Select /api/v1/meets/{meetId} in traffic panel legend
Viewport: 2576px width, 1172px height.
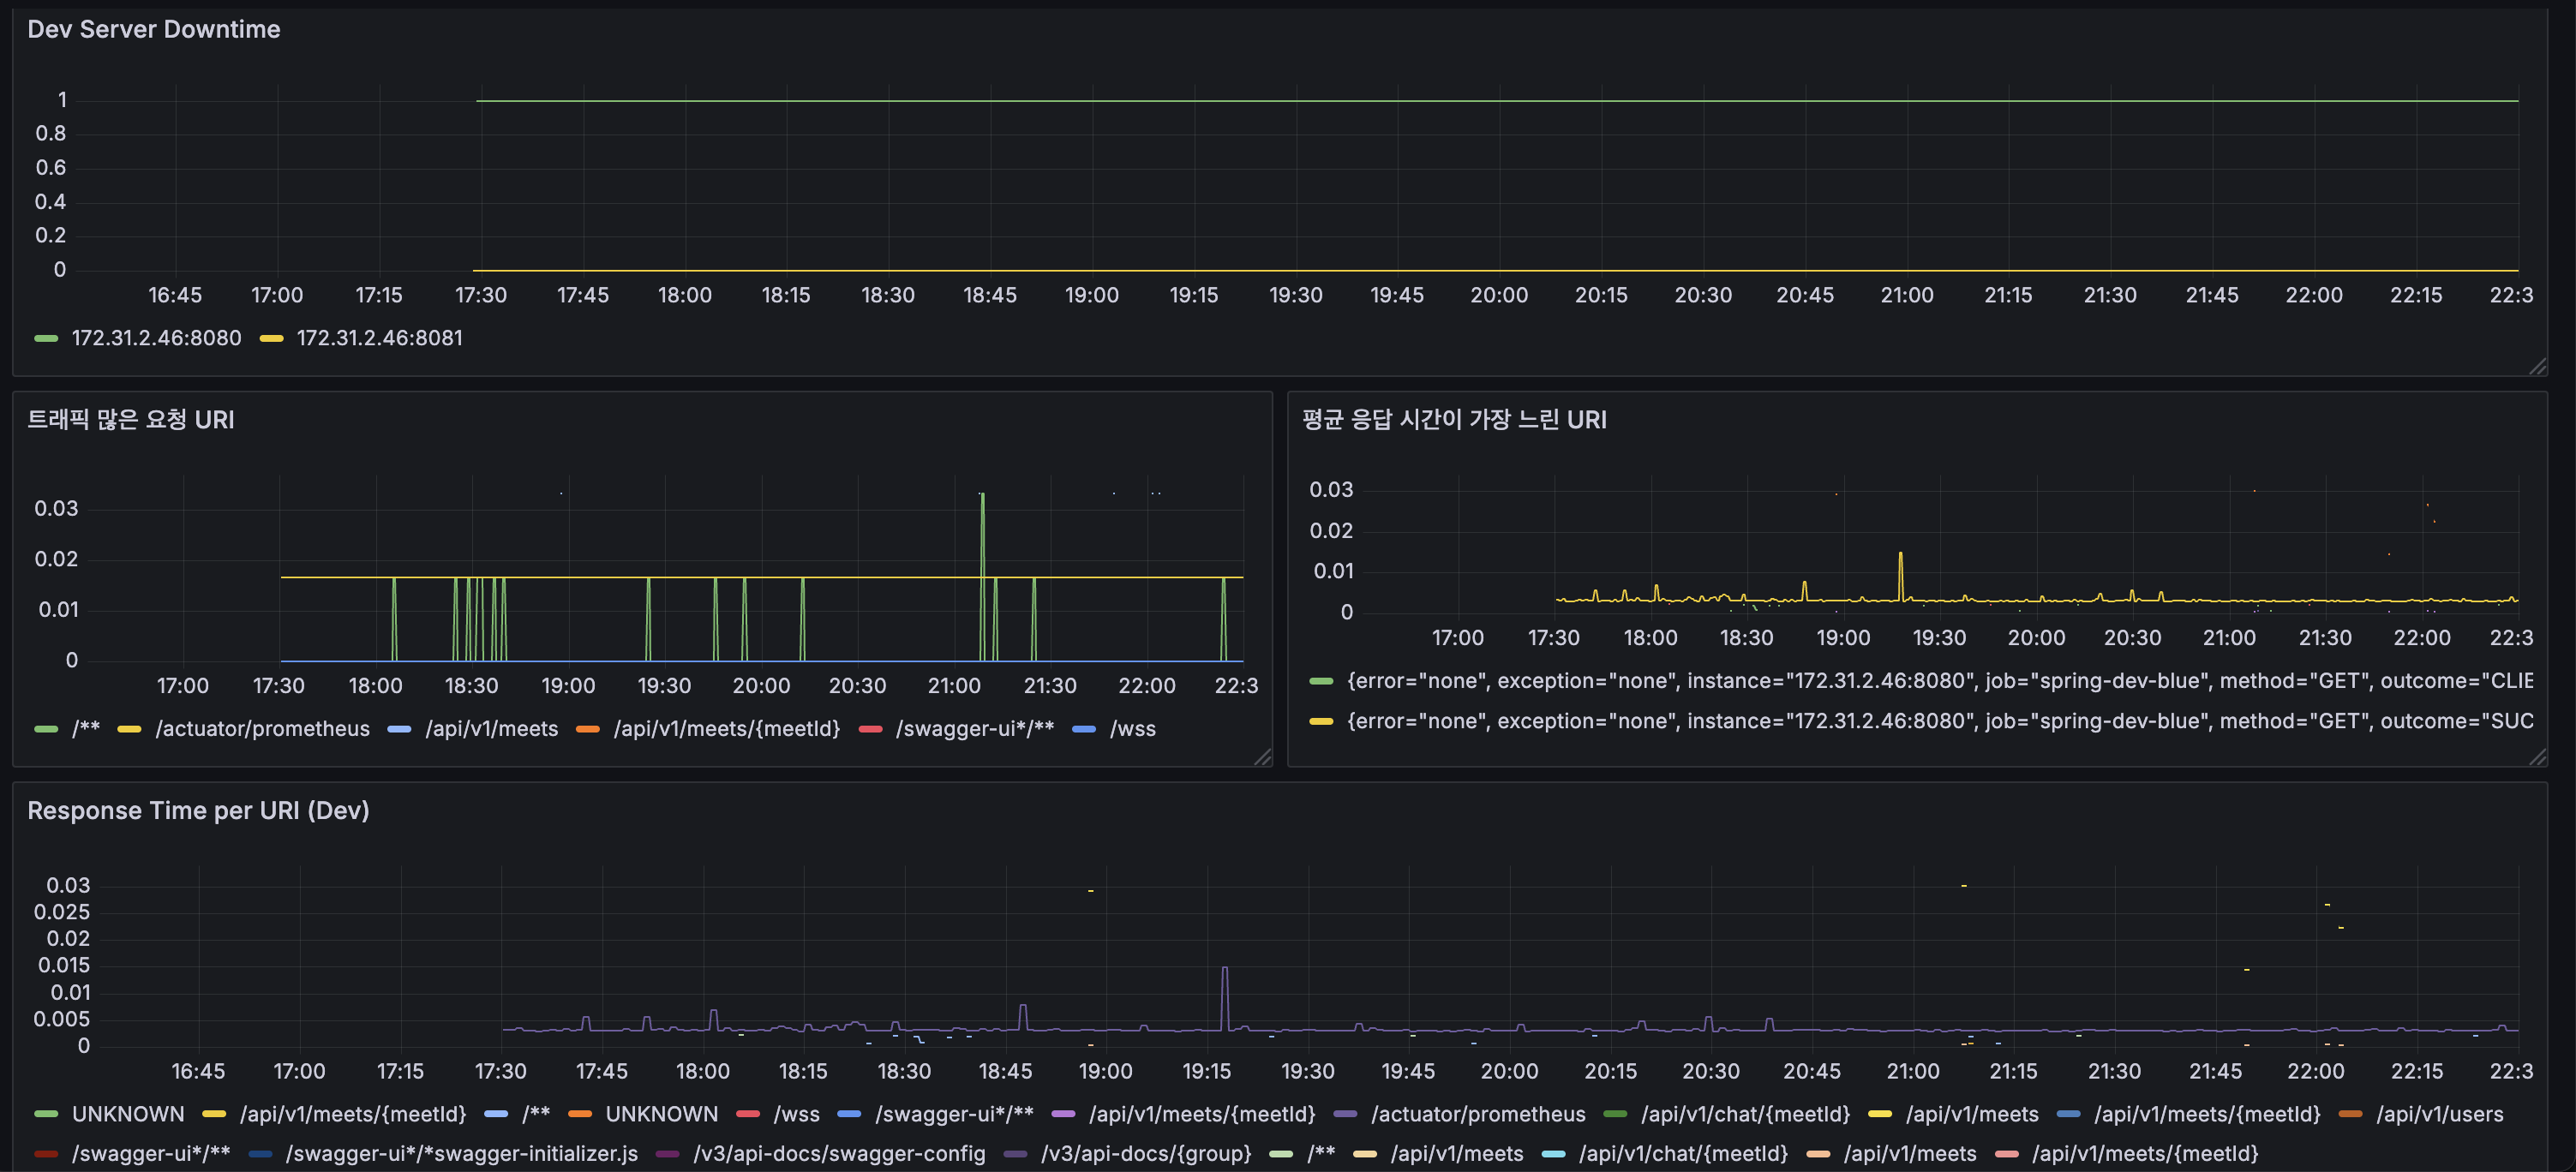click(727, 729)
